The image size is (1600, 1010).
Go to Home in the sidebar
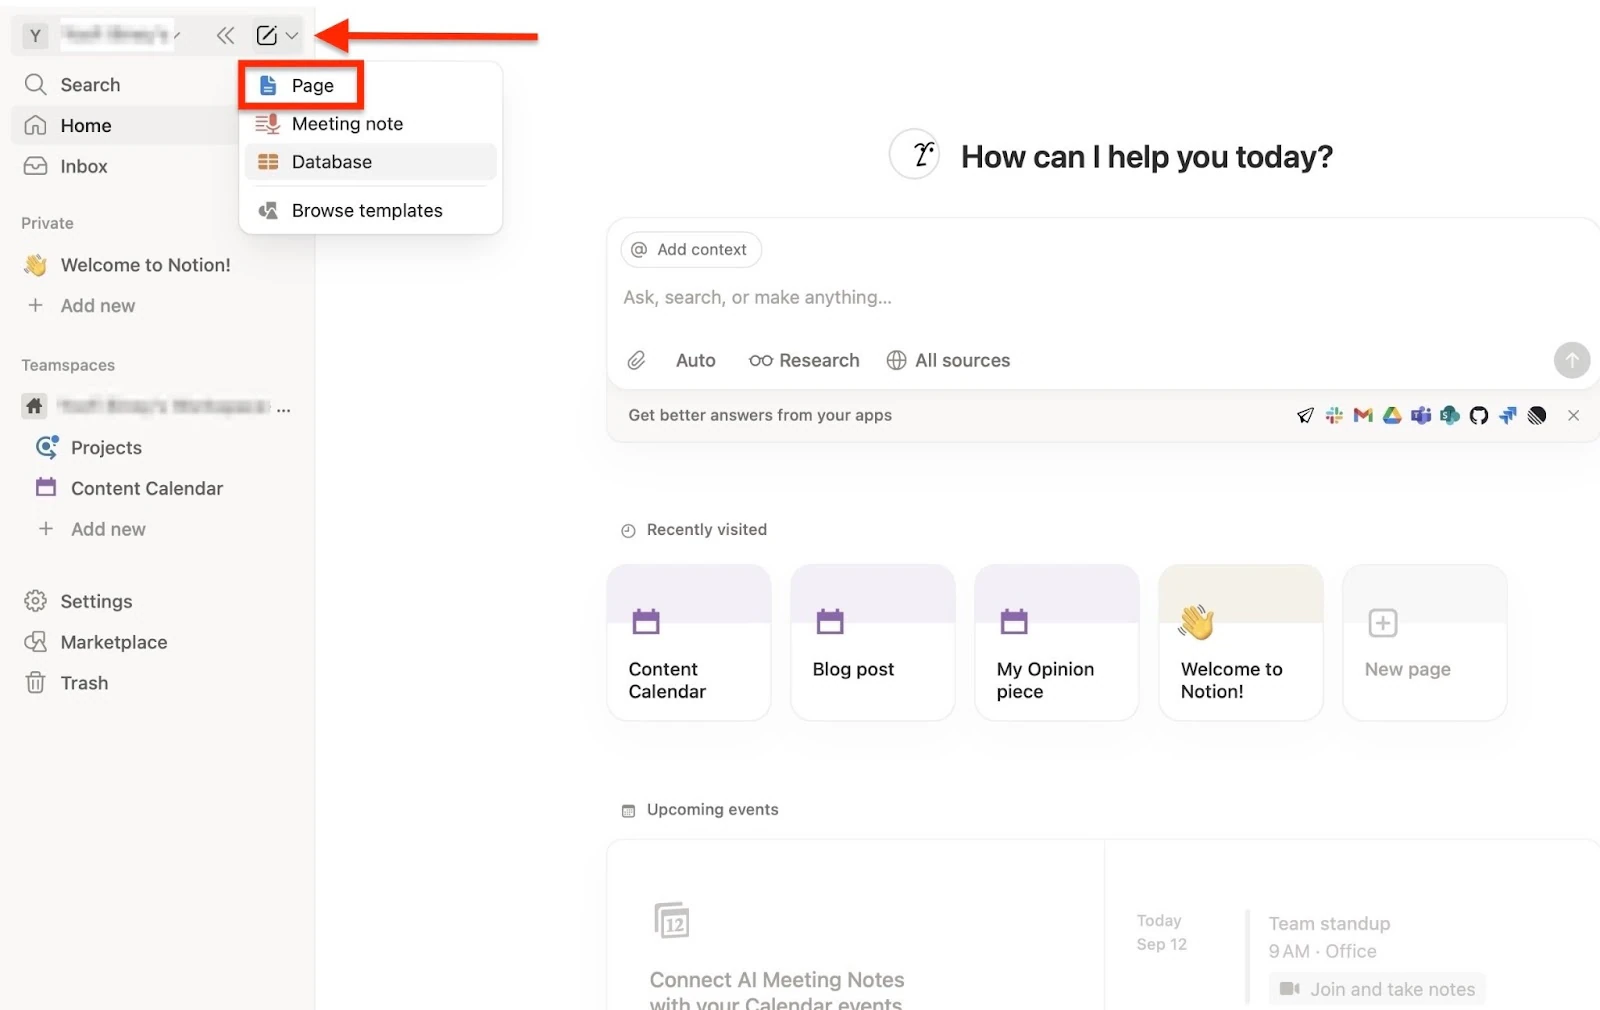125,126
